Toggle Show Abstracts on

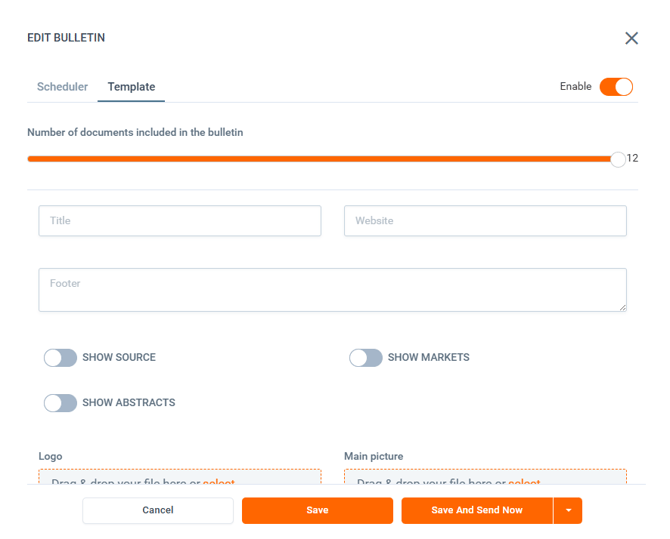[61, 403]
